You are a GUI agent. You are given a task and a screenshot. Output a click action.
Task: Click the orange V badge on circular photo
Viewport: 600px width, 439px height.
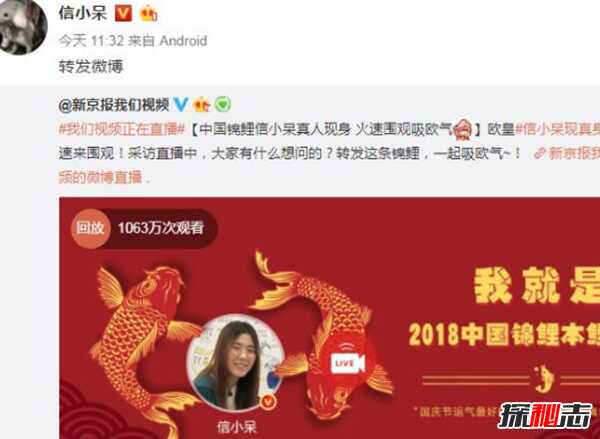coord(269,401)
